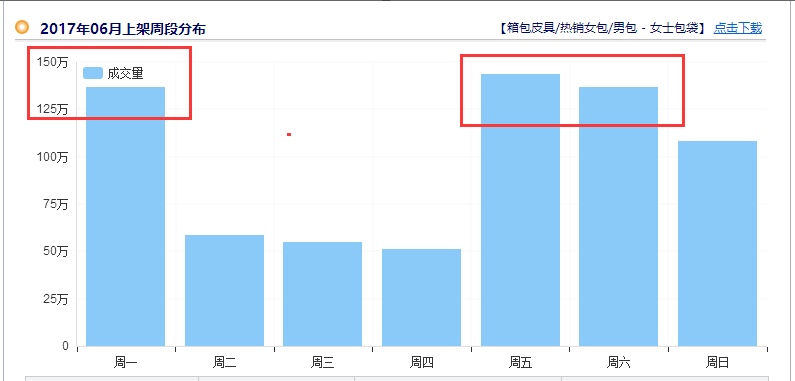This screenshot has width=795, height=381.
Task: Select the 周日 bar in chart
Action: point(717,244)
